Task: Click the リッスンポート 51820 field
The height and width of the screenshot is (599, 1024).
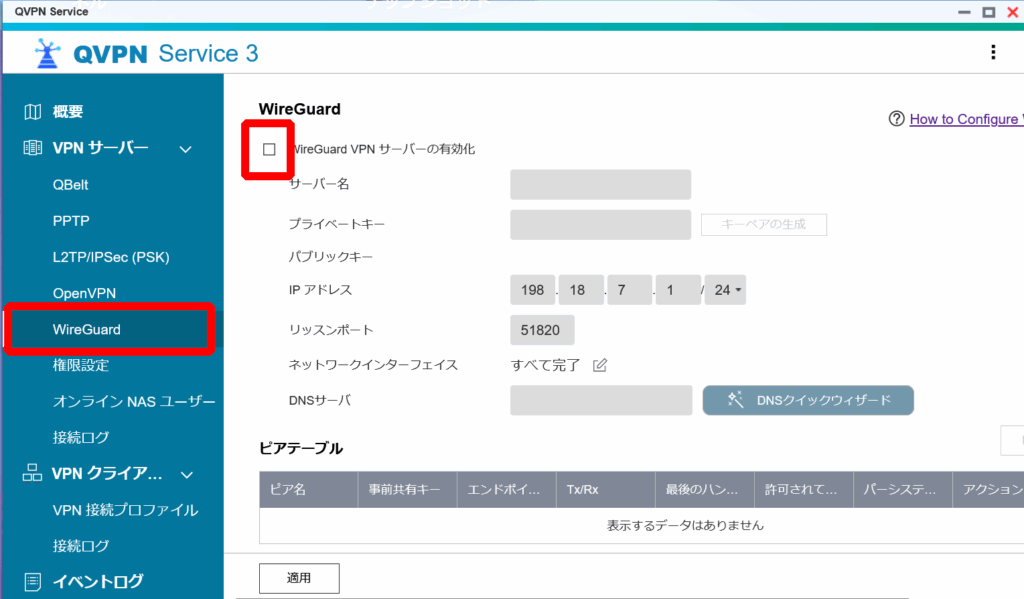Action: pyautogui.click(x=542, y=330)
